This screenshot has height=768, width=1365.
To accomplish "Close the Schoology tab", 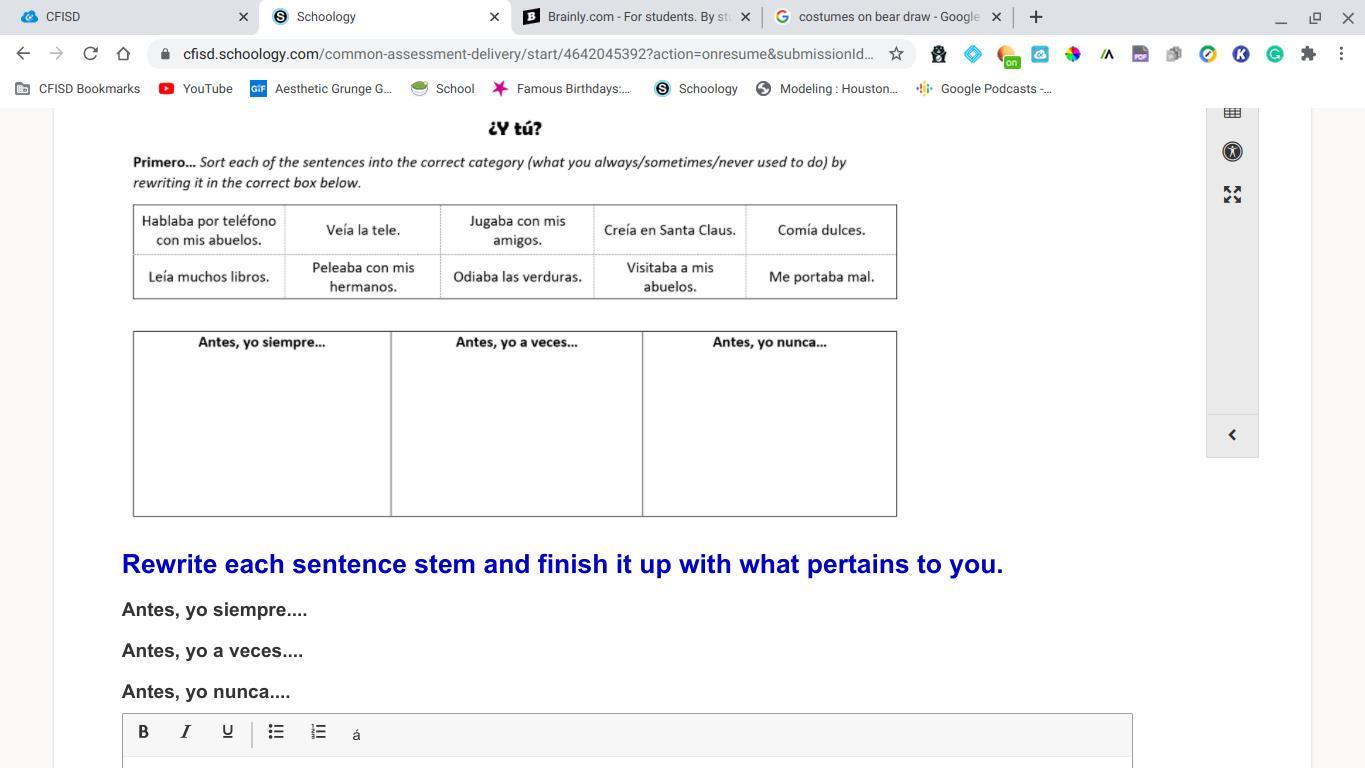I will tap(494, 17).
